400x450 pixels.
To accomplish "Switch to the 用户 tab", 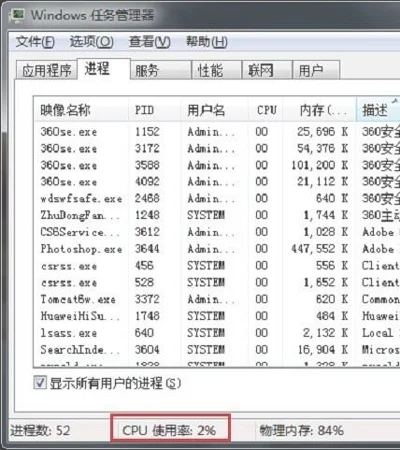I will point(316,70).
